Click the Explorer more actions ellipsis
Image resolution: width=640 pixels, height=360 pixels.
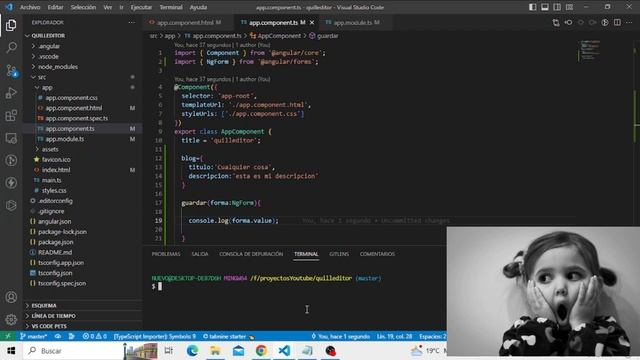[x=131, y=22]
